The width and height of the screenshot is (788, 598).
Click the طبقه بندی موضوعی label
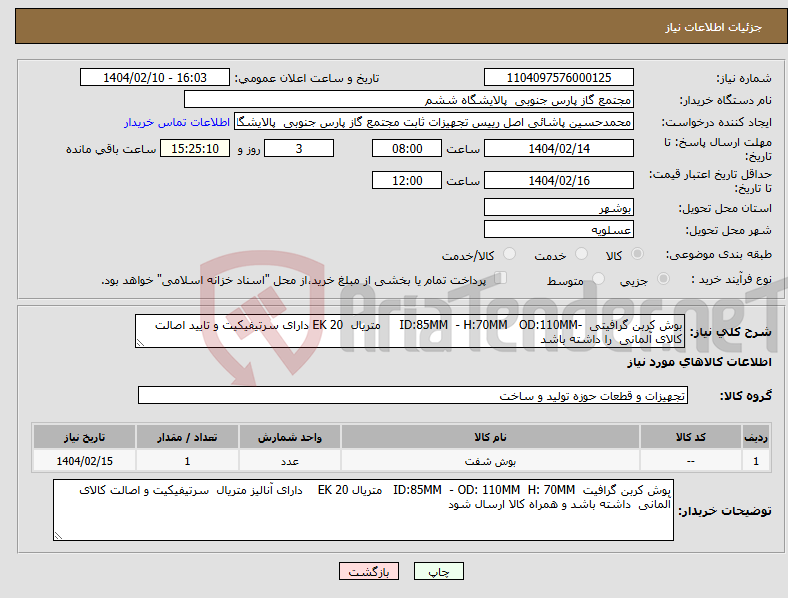pos(719,255)
